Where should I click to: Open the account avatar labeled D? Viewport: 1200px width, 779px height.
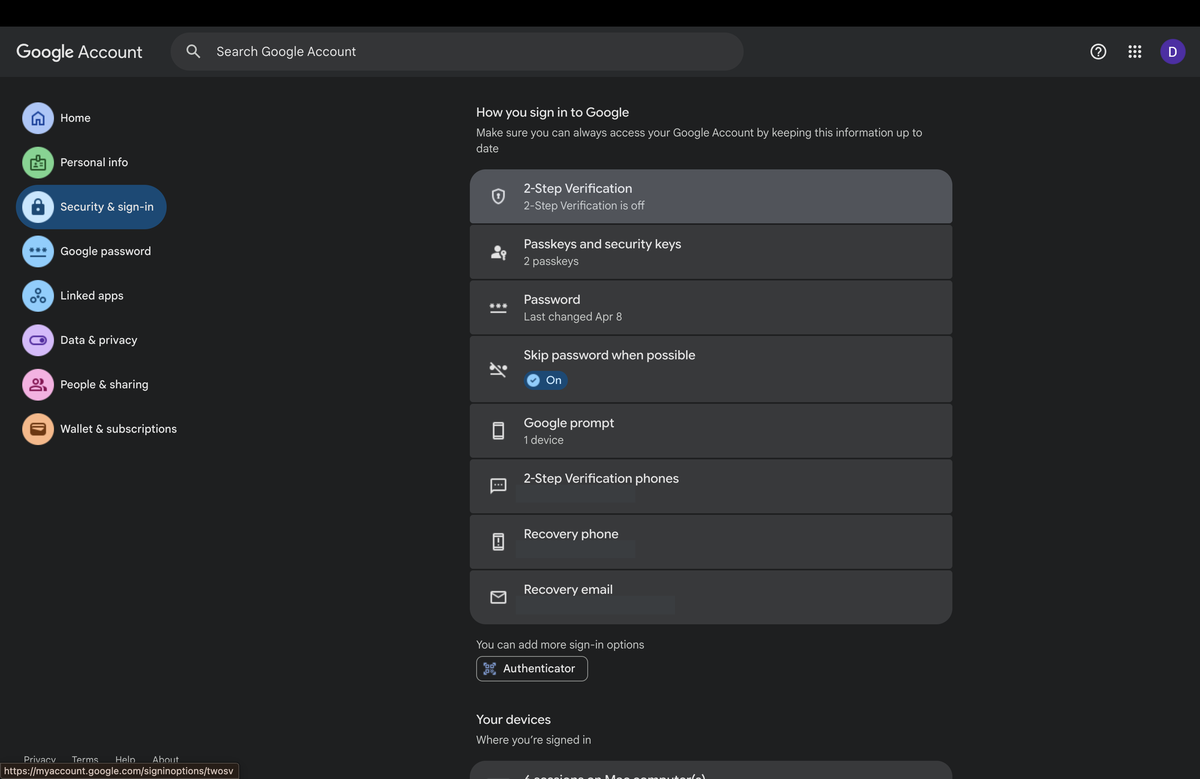(x=1172, y=52)
